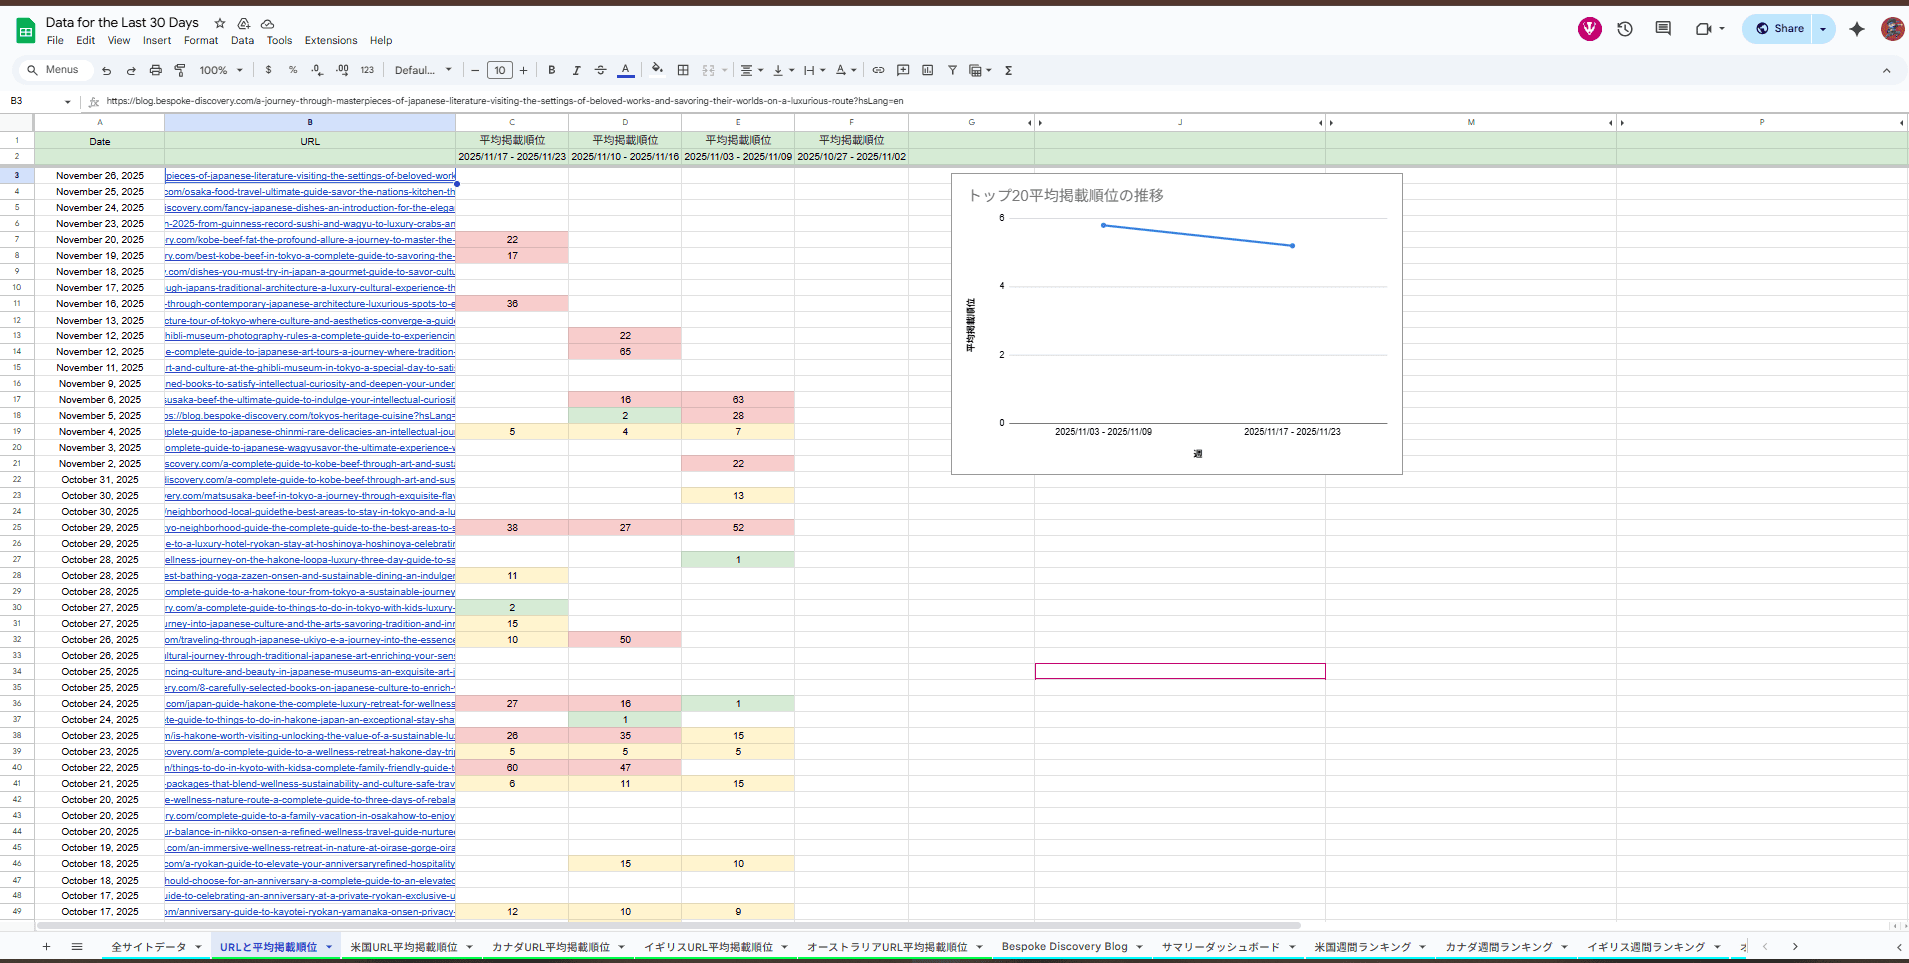This screenshot has height=963, width=1909.
Task: Open the Extensions menu
Action: pyautogui.click(x=330, y=41)
